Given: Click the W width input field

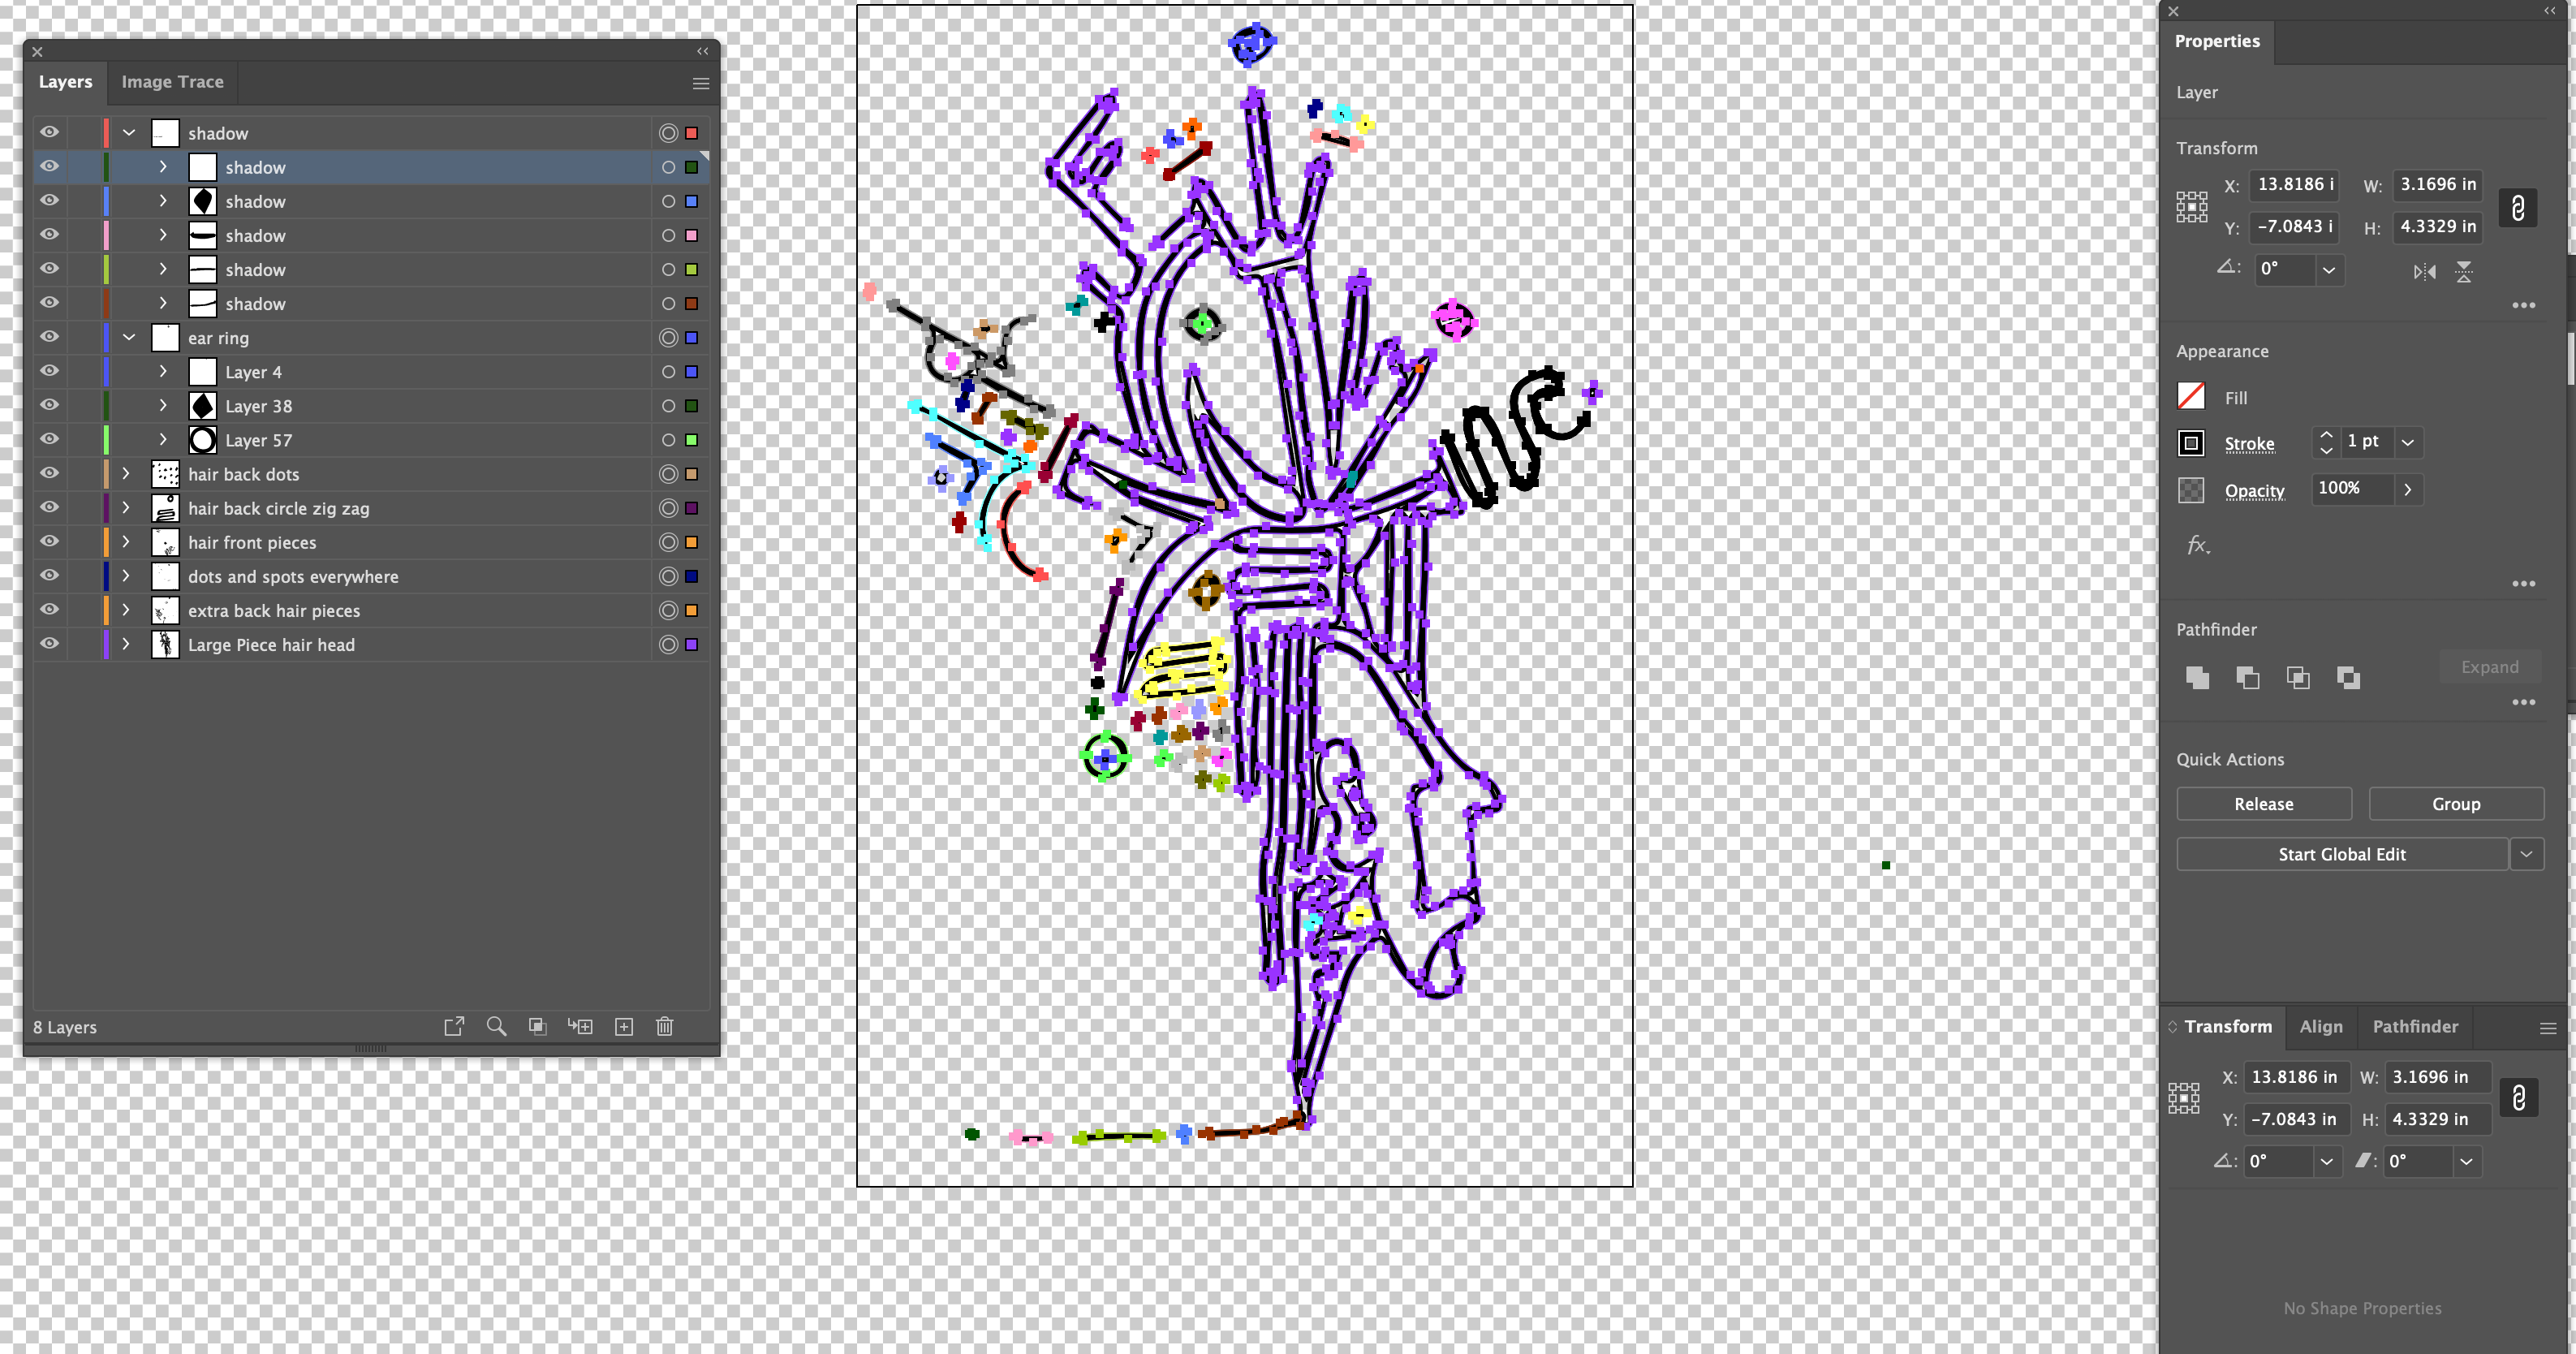Looking at the screenshot, I should point(2437,184).
